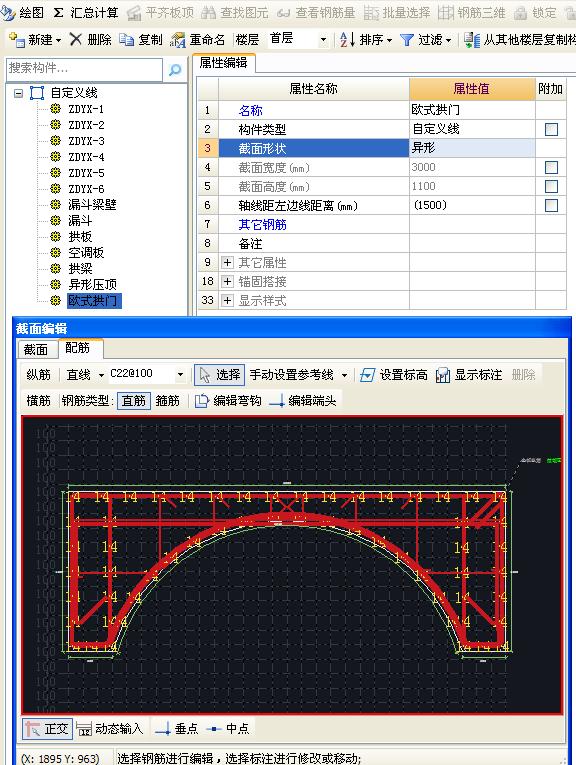Click the 锁定 lock icon

pos(520,13)
